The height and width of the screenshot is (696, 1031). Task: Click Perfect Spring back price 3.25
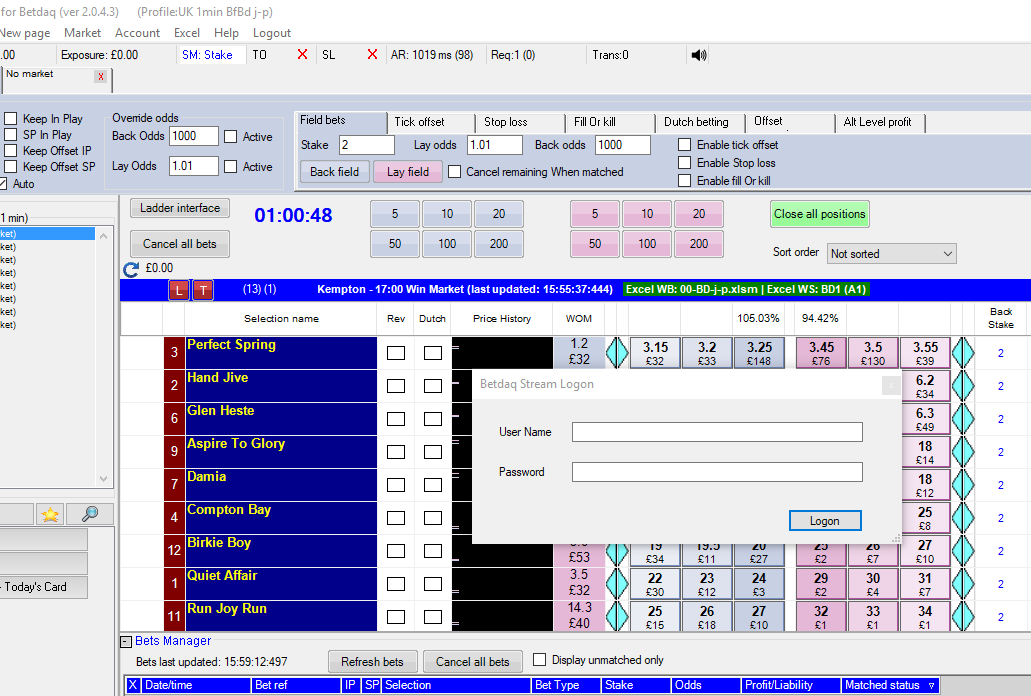(759, 353)
